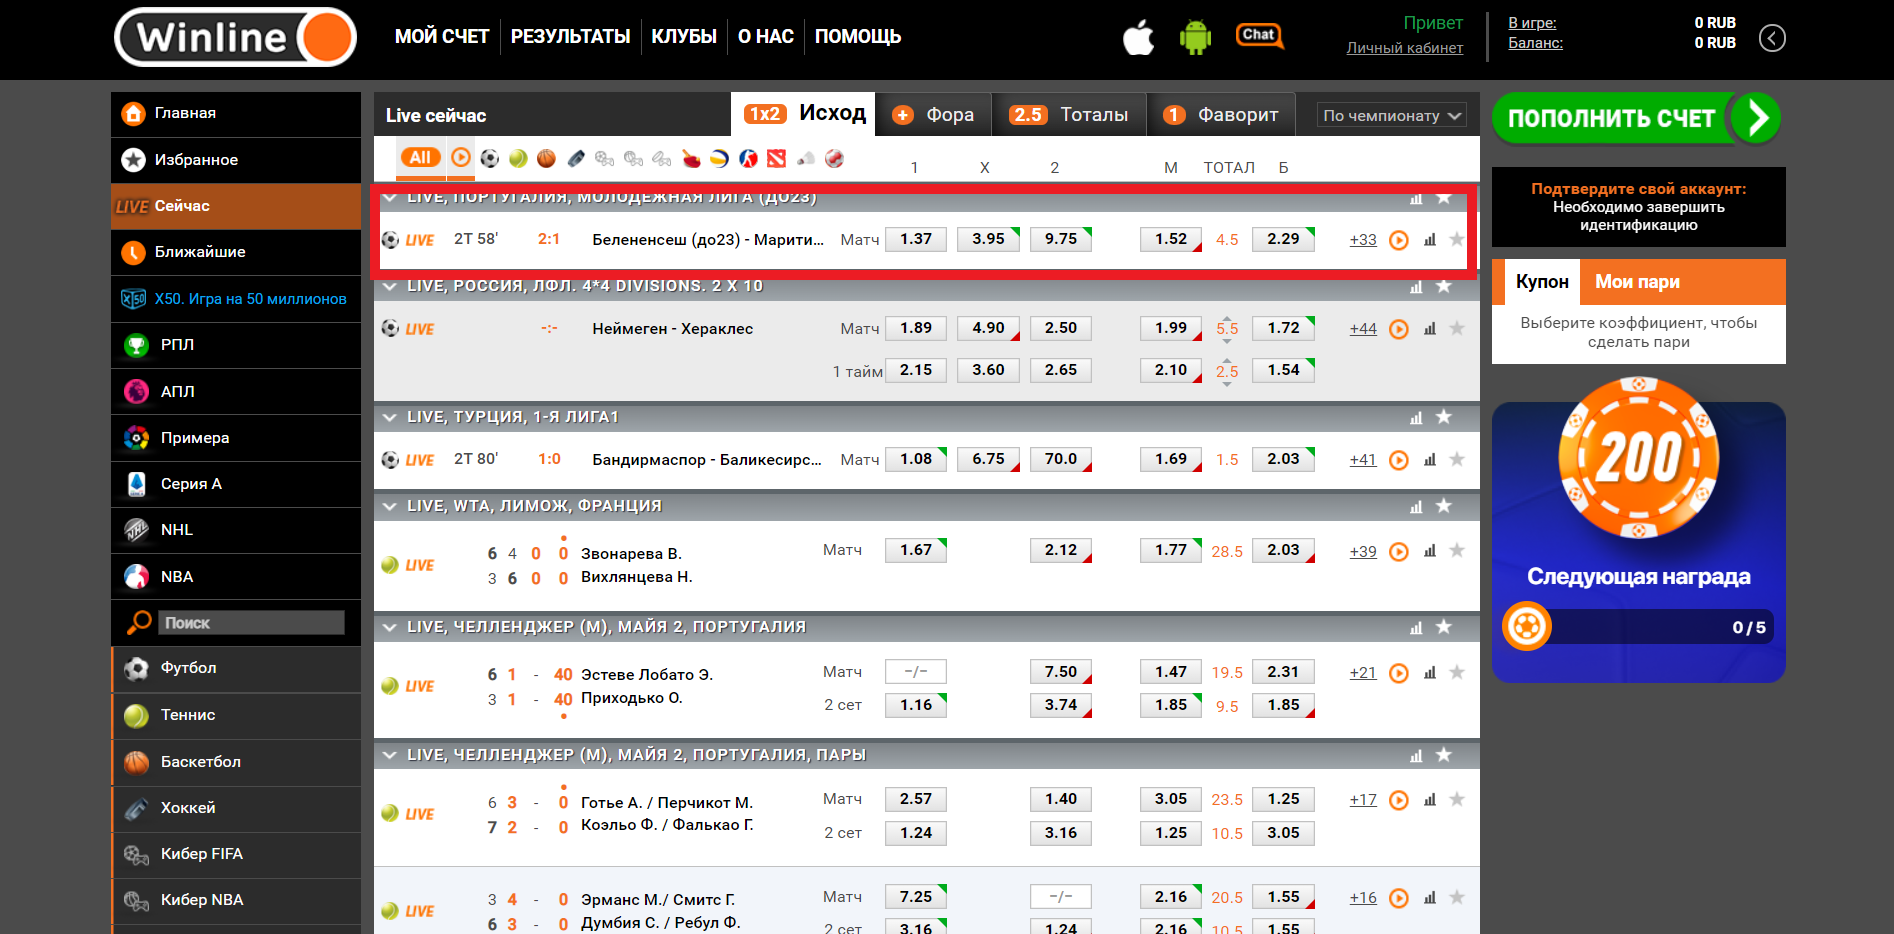The height and width of the screenshot is (934, 1894).
Task: Open the Android app download
Action: pyautogui.click(x=1195, y=38)
